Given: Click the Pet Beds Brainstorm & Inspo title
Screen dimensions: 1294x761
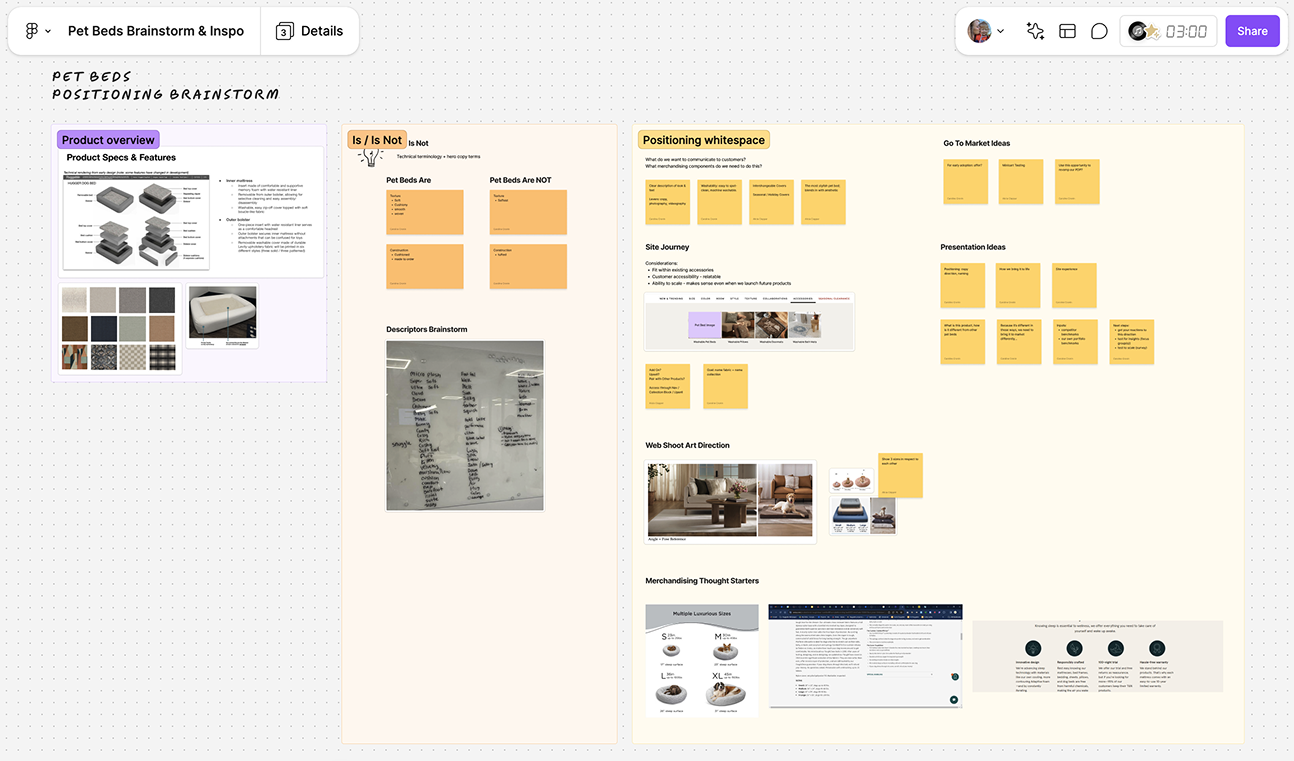Looking at the screenshot, I should coord(155,30).
